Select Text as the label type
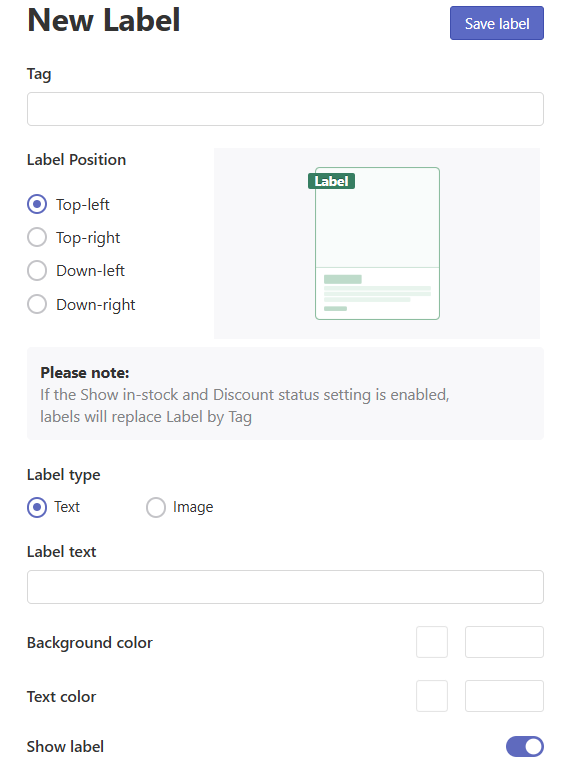The width and height of the screenshot is (563, 776). pos(37,507)
